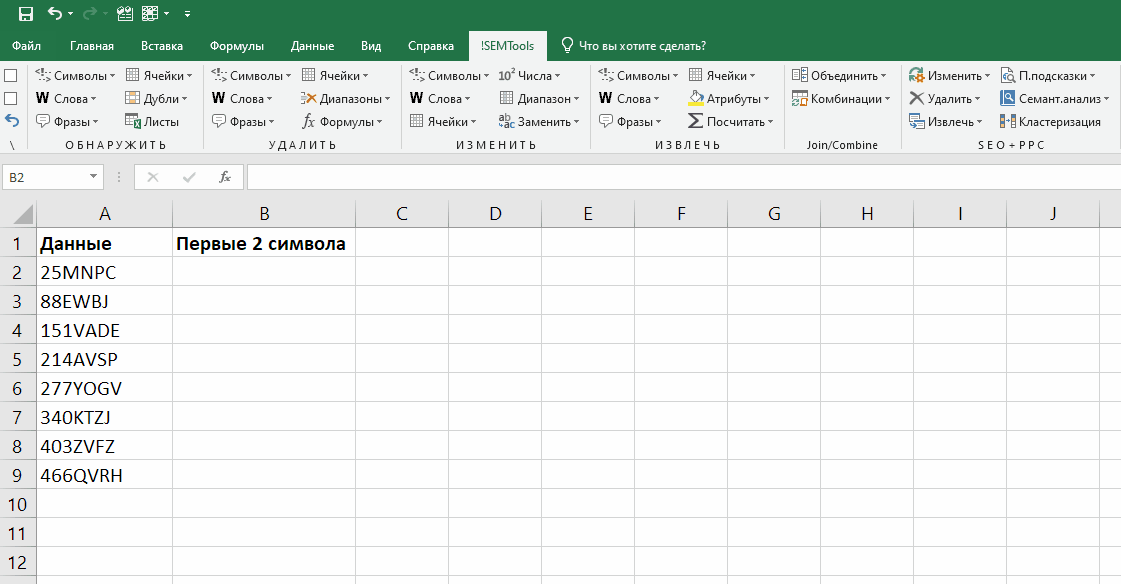Open Символы dropdown in ИЗМЕНИТЬ group
Screen dimensions: 1121x584
pyautogui.click(x=449, y=76)
